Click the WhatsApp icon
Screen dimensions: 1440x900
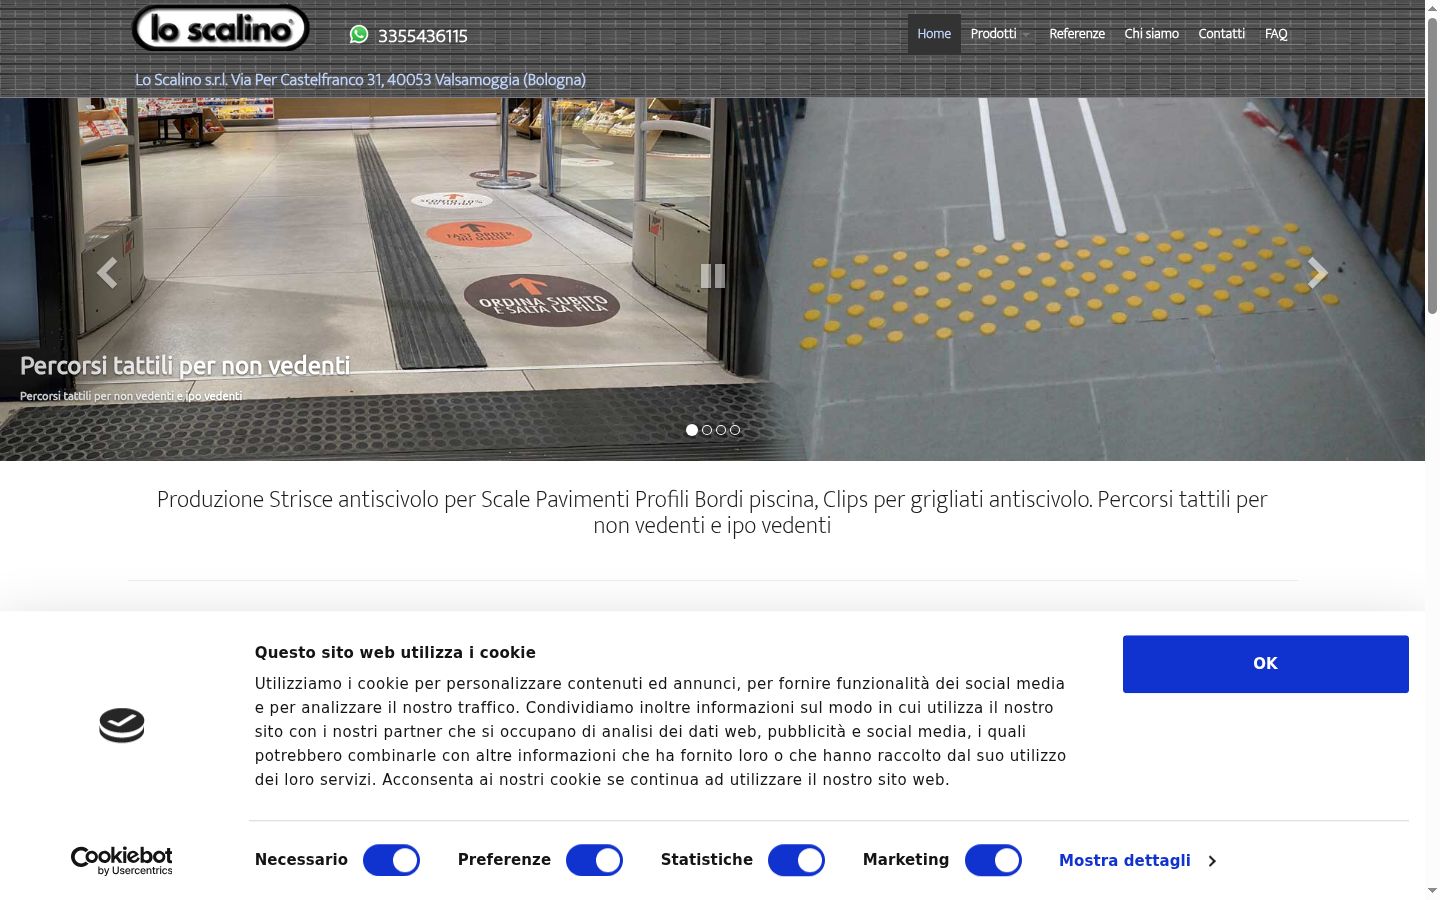(x=359, y=35)
